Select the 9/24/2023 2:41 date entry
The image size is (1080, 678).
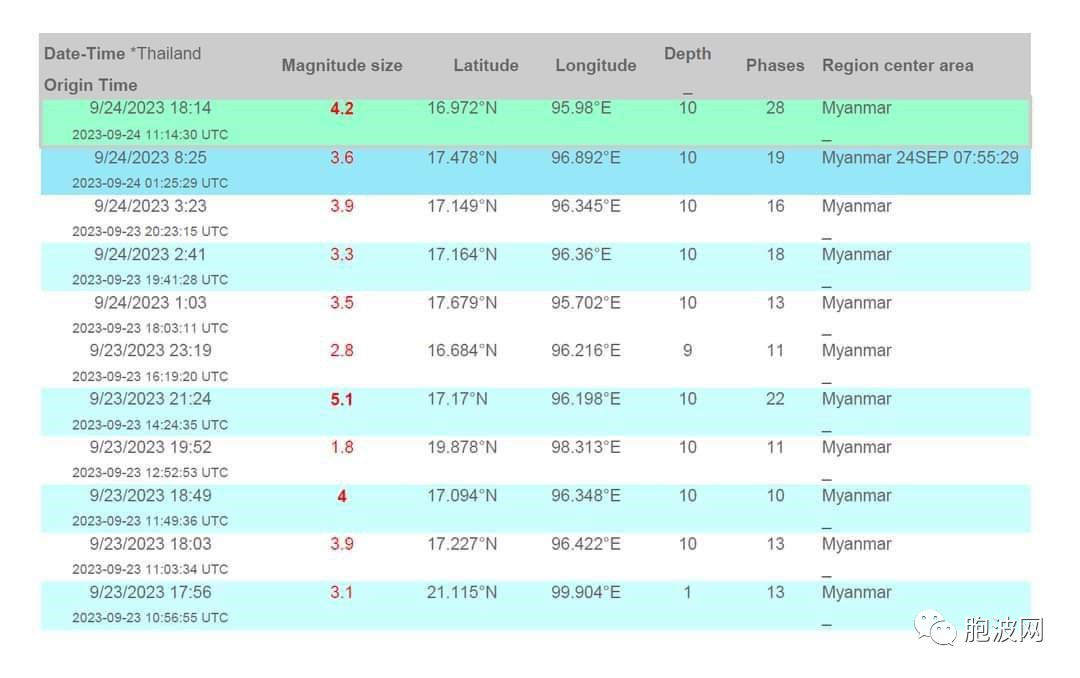pyautogui.click(x=150, y=254)
